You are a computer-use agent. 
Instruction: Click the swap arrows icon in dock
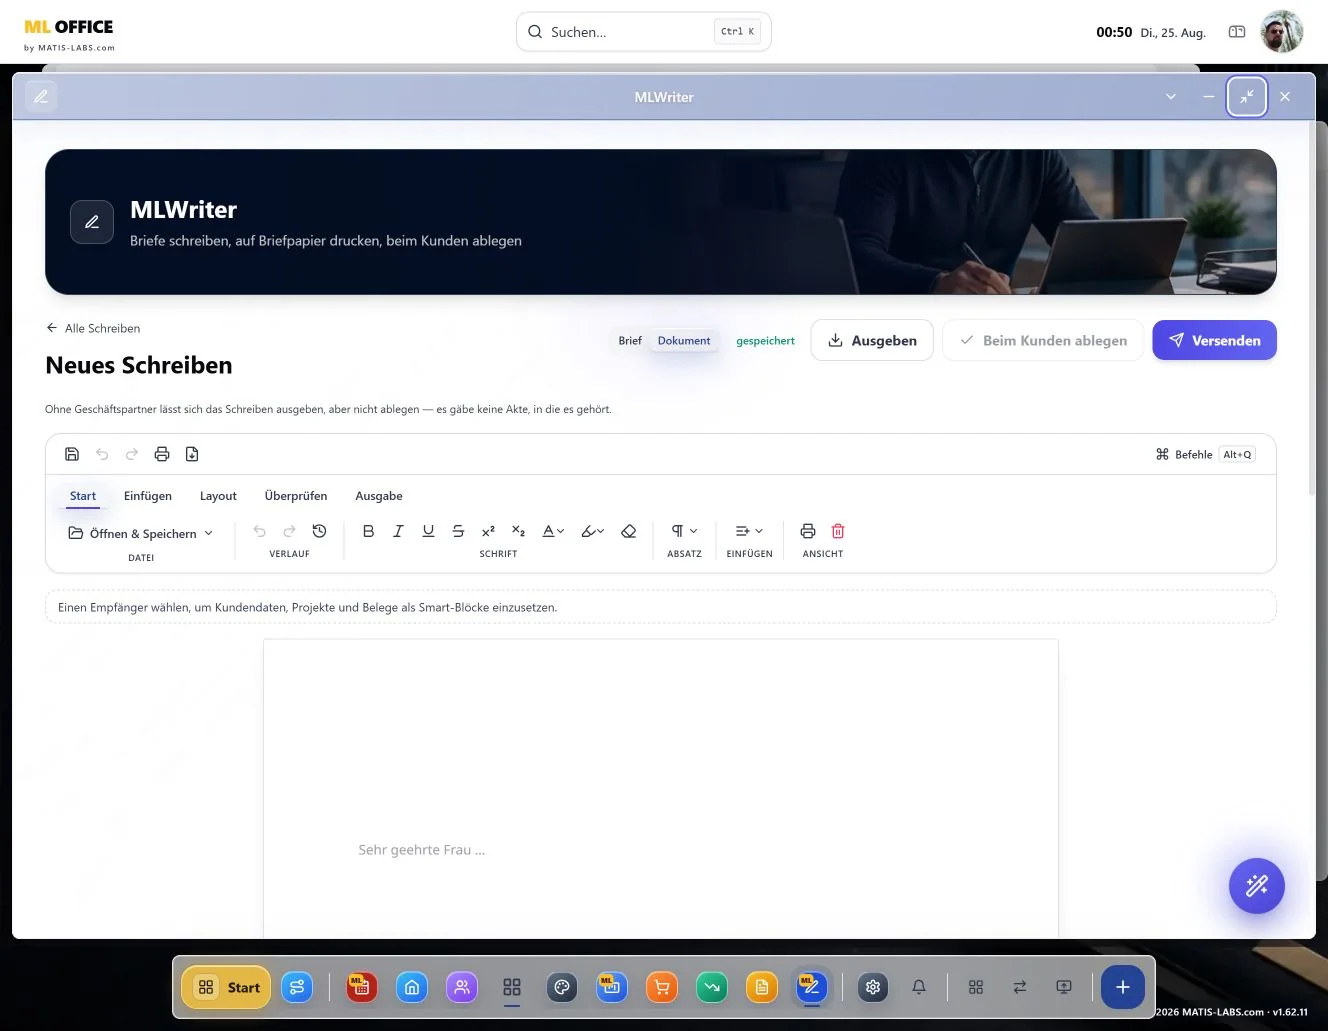tap(1020, 988)
